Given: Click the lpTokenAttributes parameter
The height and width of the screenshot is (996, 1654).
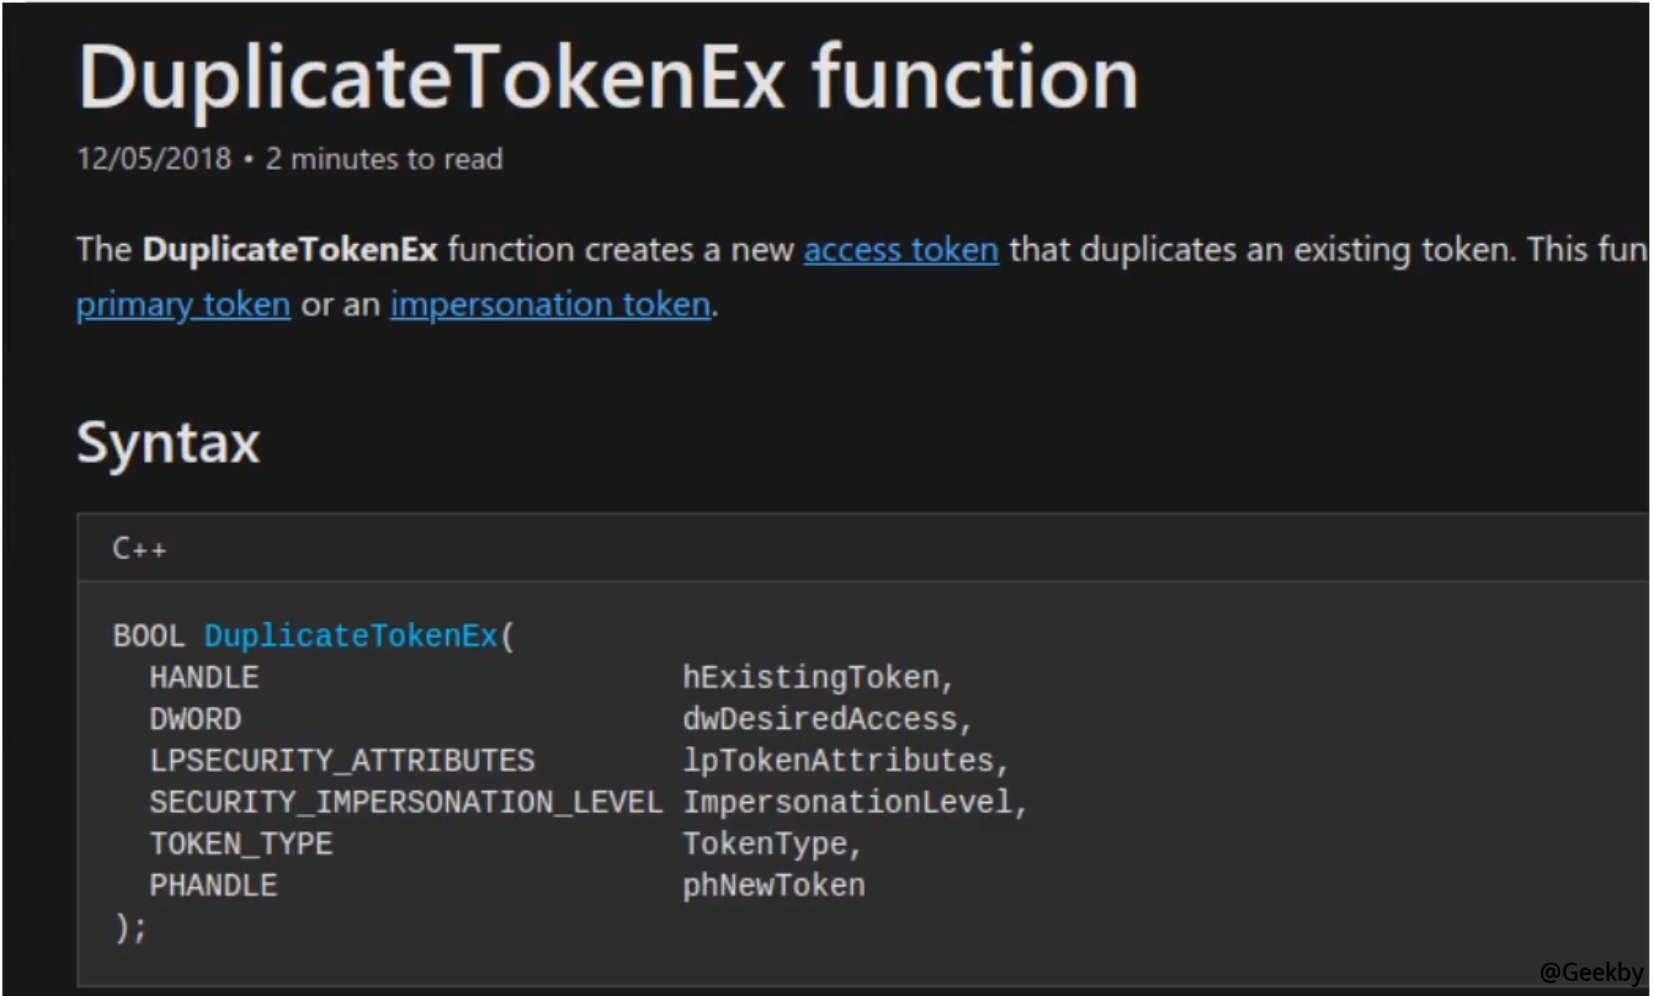Looking at the screenshot, I should click(x=838, y=761).
